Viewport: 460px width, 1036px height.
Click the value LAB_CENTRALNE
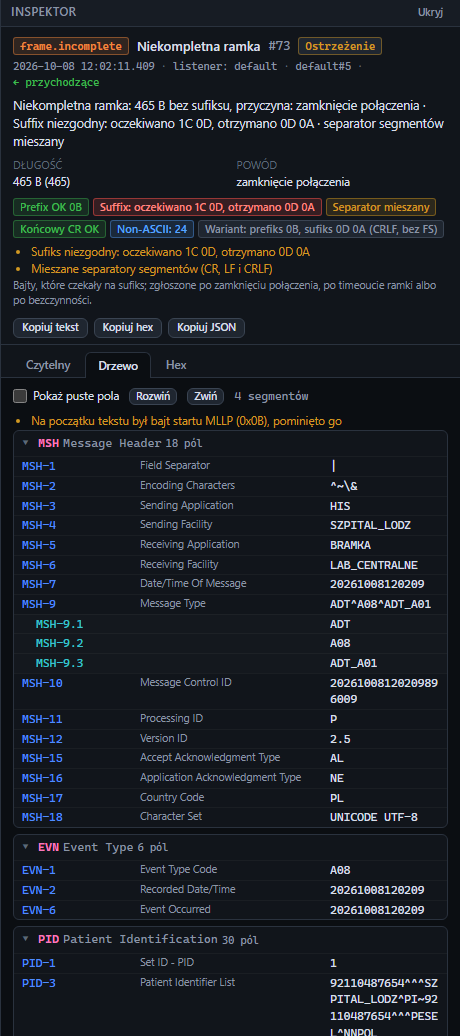(x=373, y=565)
